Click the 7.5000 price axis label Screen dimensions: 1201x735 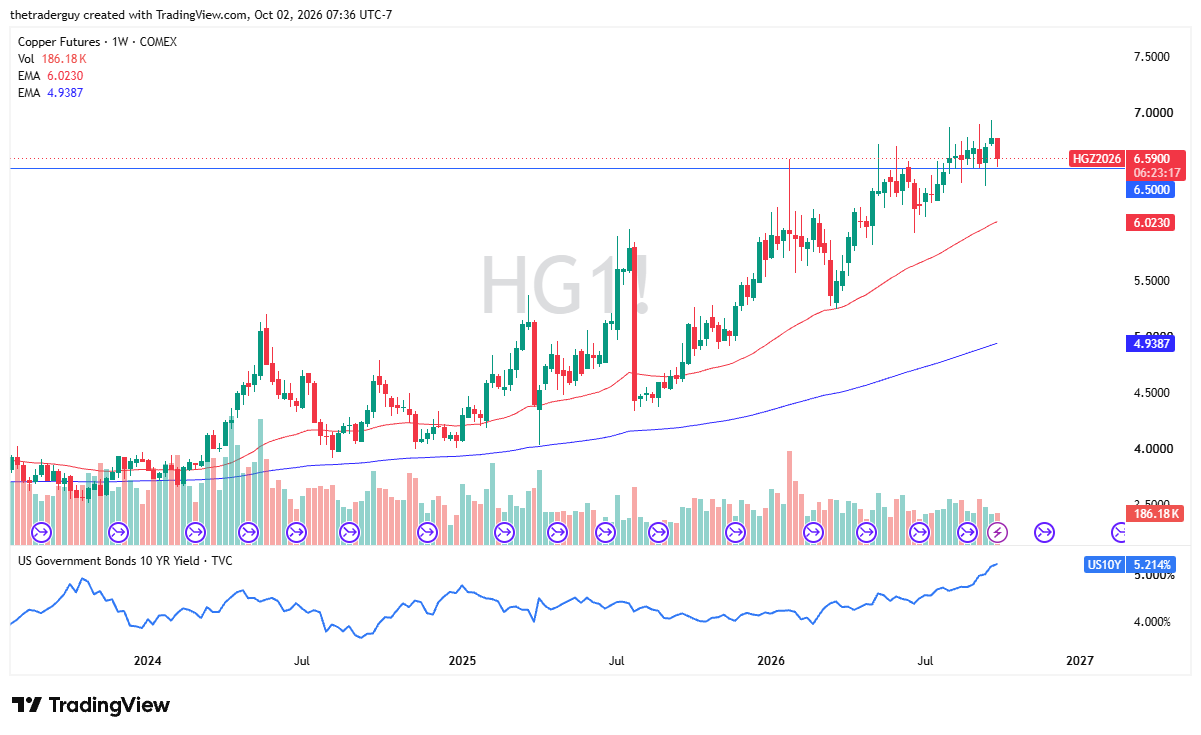pos(1153,57)
